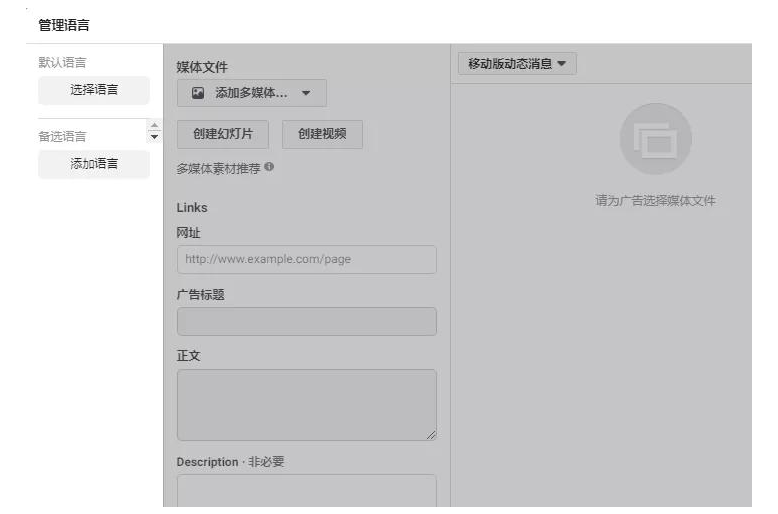The height and width of the screenshot is (514, 778).
Task: Click the 添加语言 button
Action: 94,164
